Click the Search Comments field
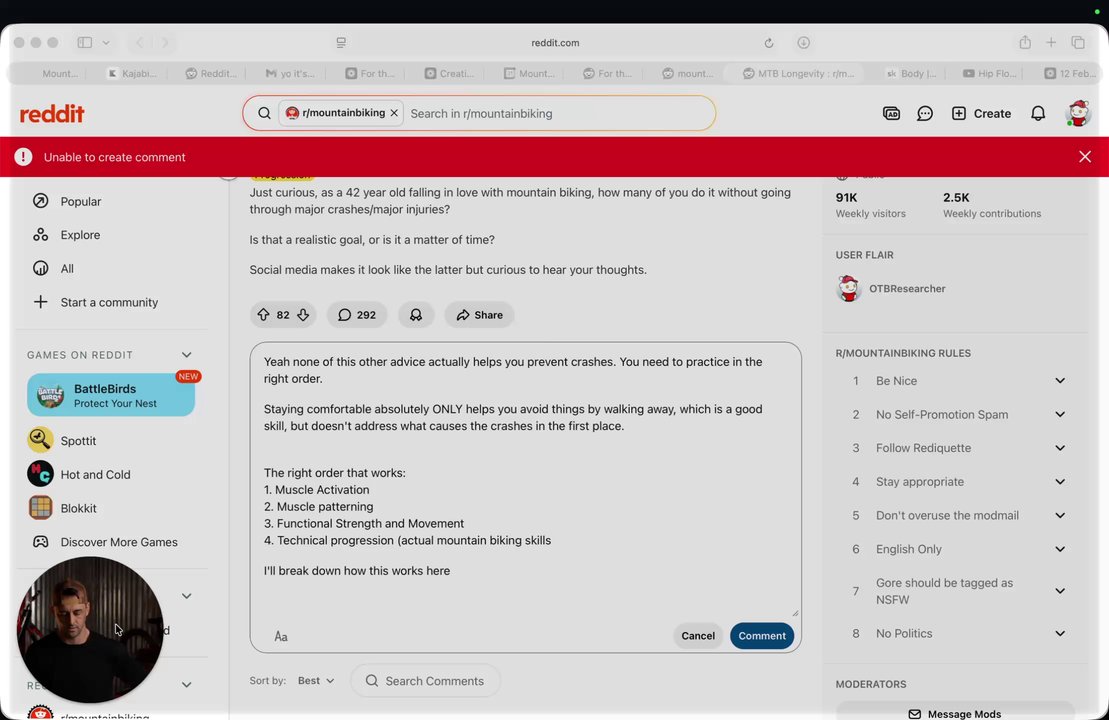Viewport: 1109px width, 720px height. 425,680
